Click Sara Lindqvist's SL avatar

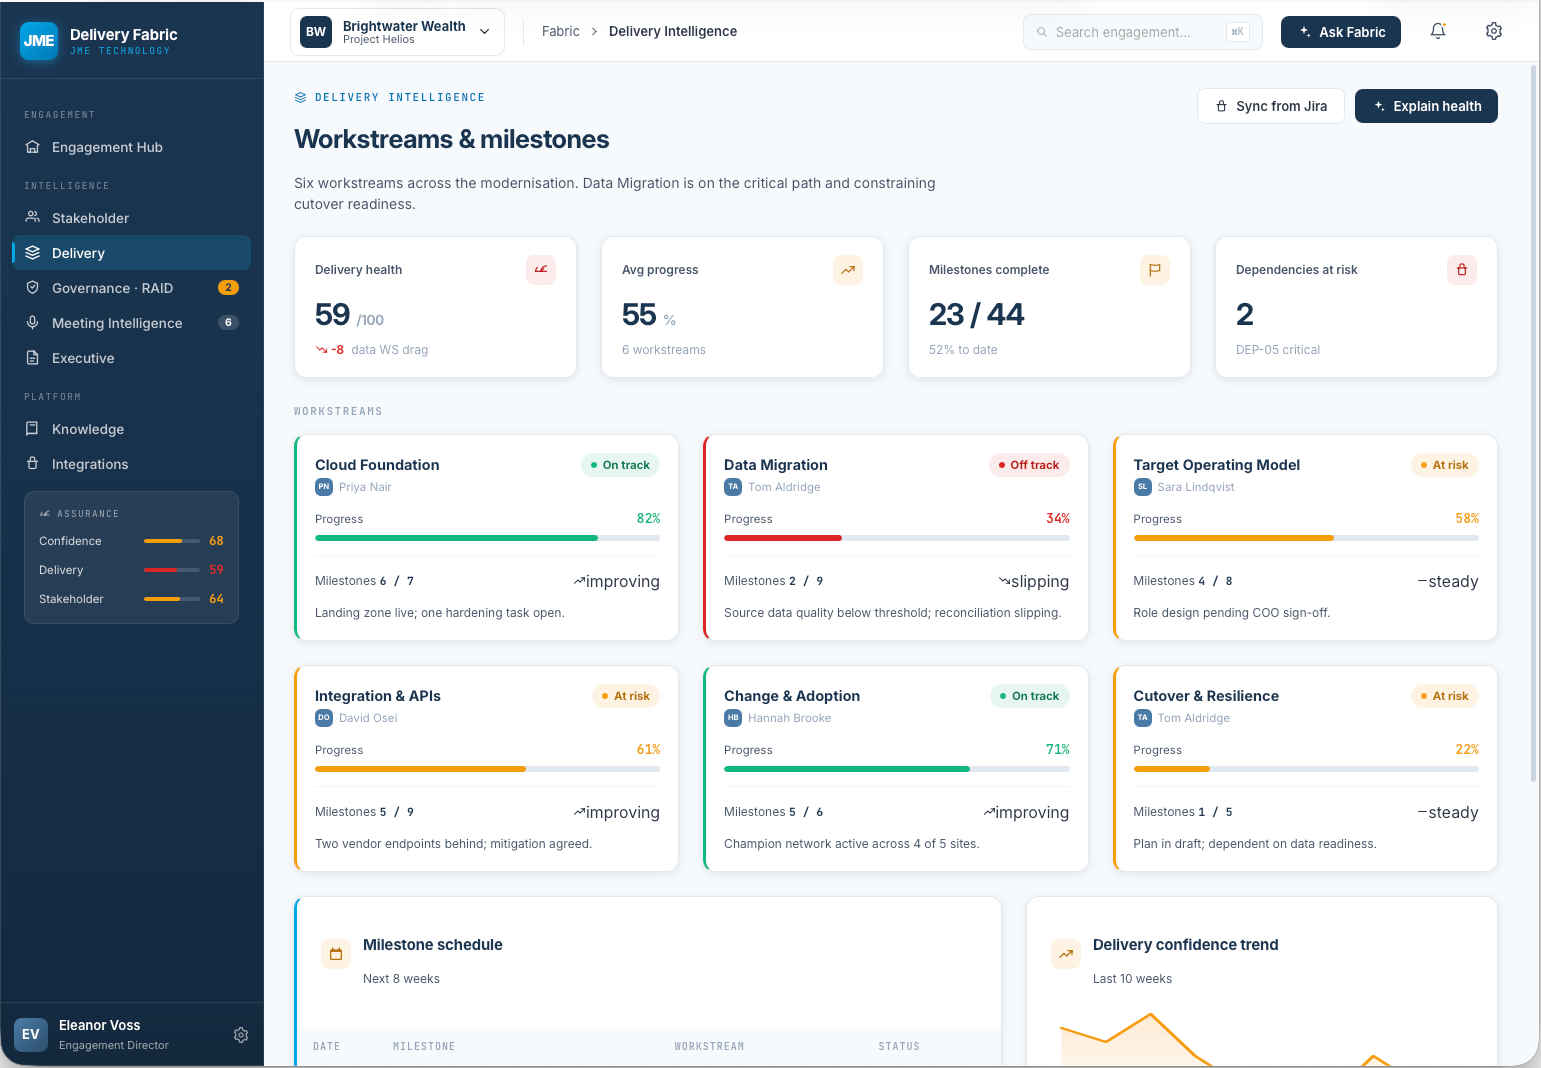pos(1142,487)
